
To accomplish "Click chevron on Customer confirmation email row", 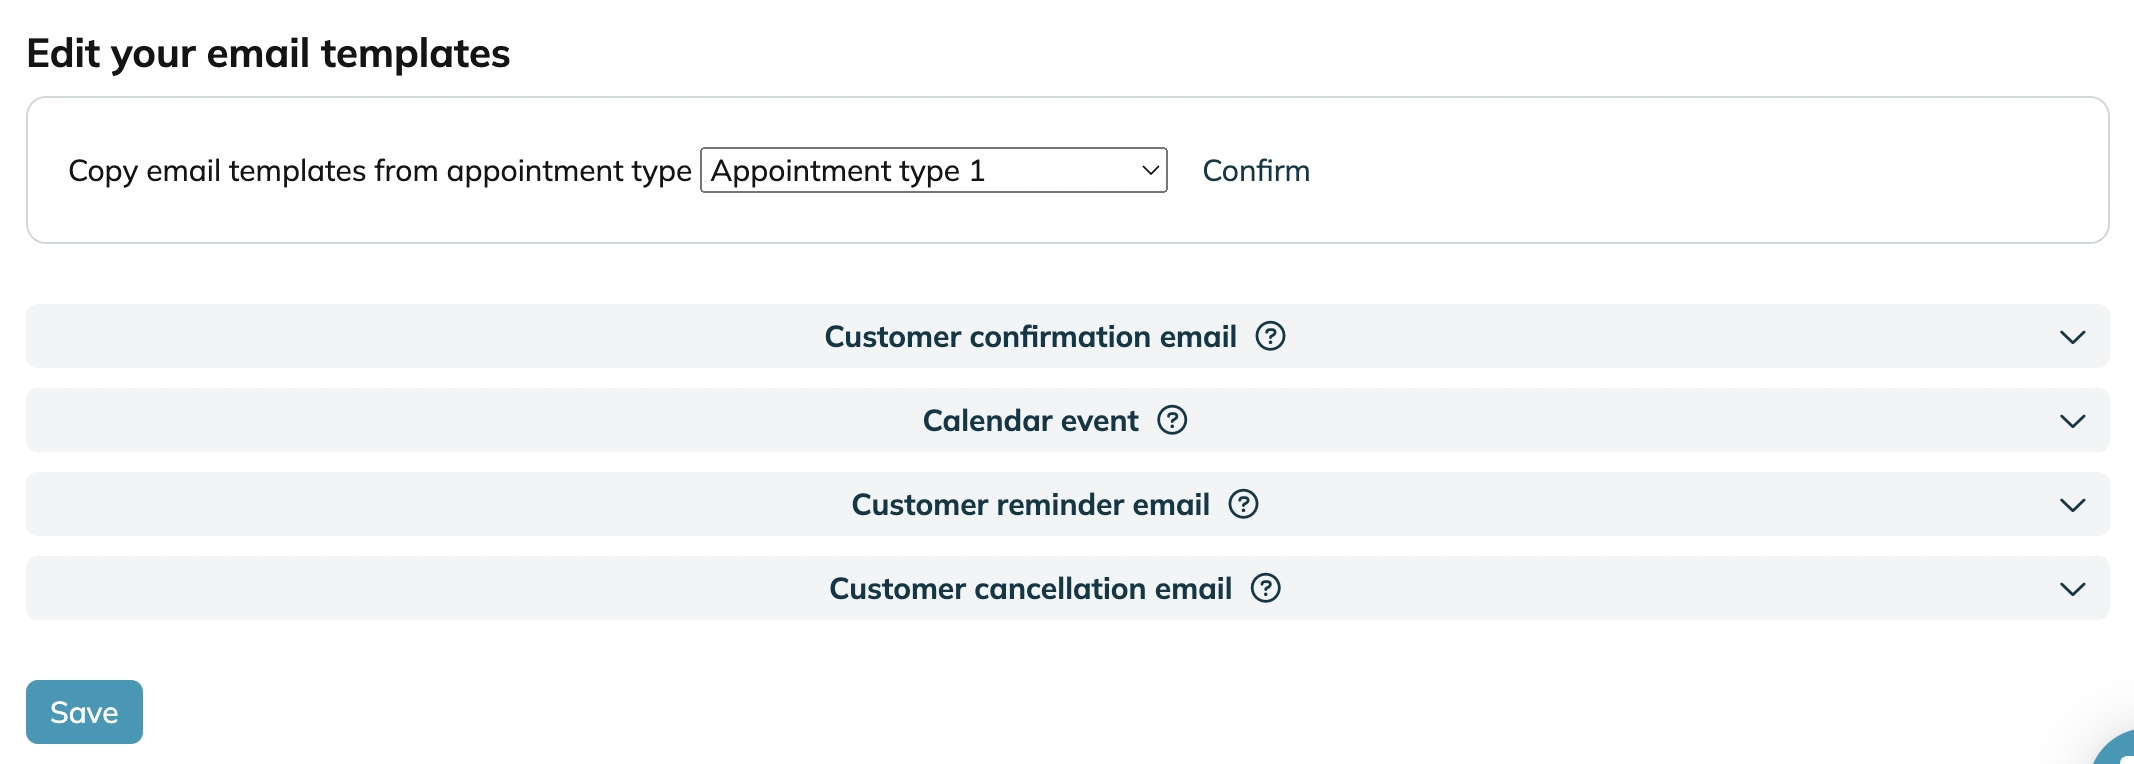I will click(x=2072, y=337).
